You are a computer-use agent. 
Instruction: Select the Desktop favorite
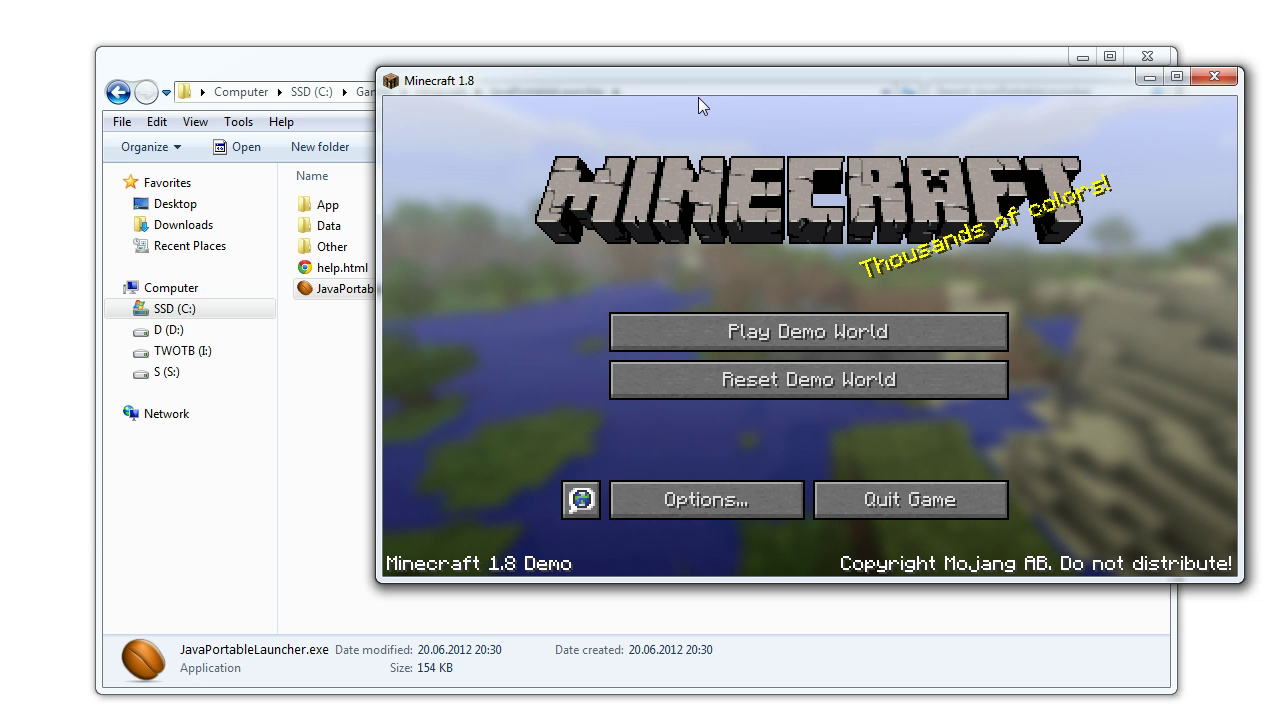tap(174, 203)
